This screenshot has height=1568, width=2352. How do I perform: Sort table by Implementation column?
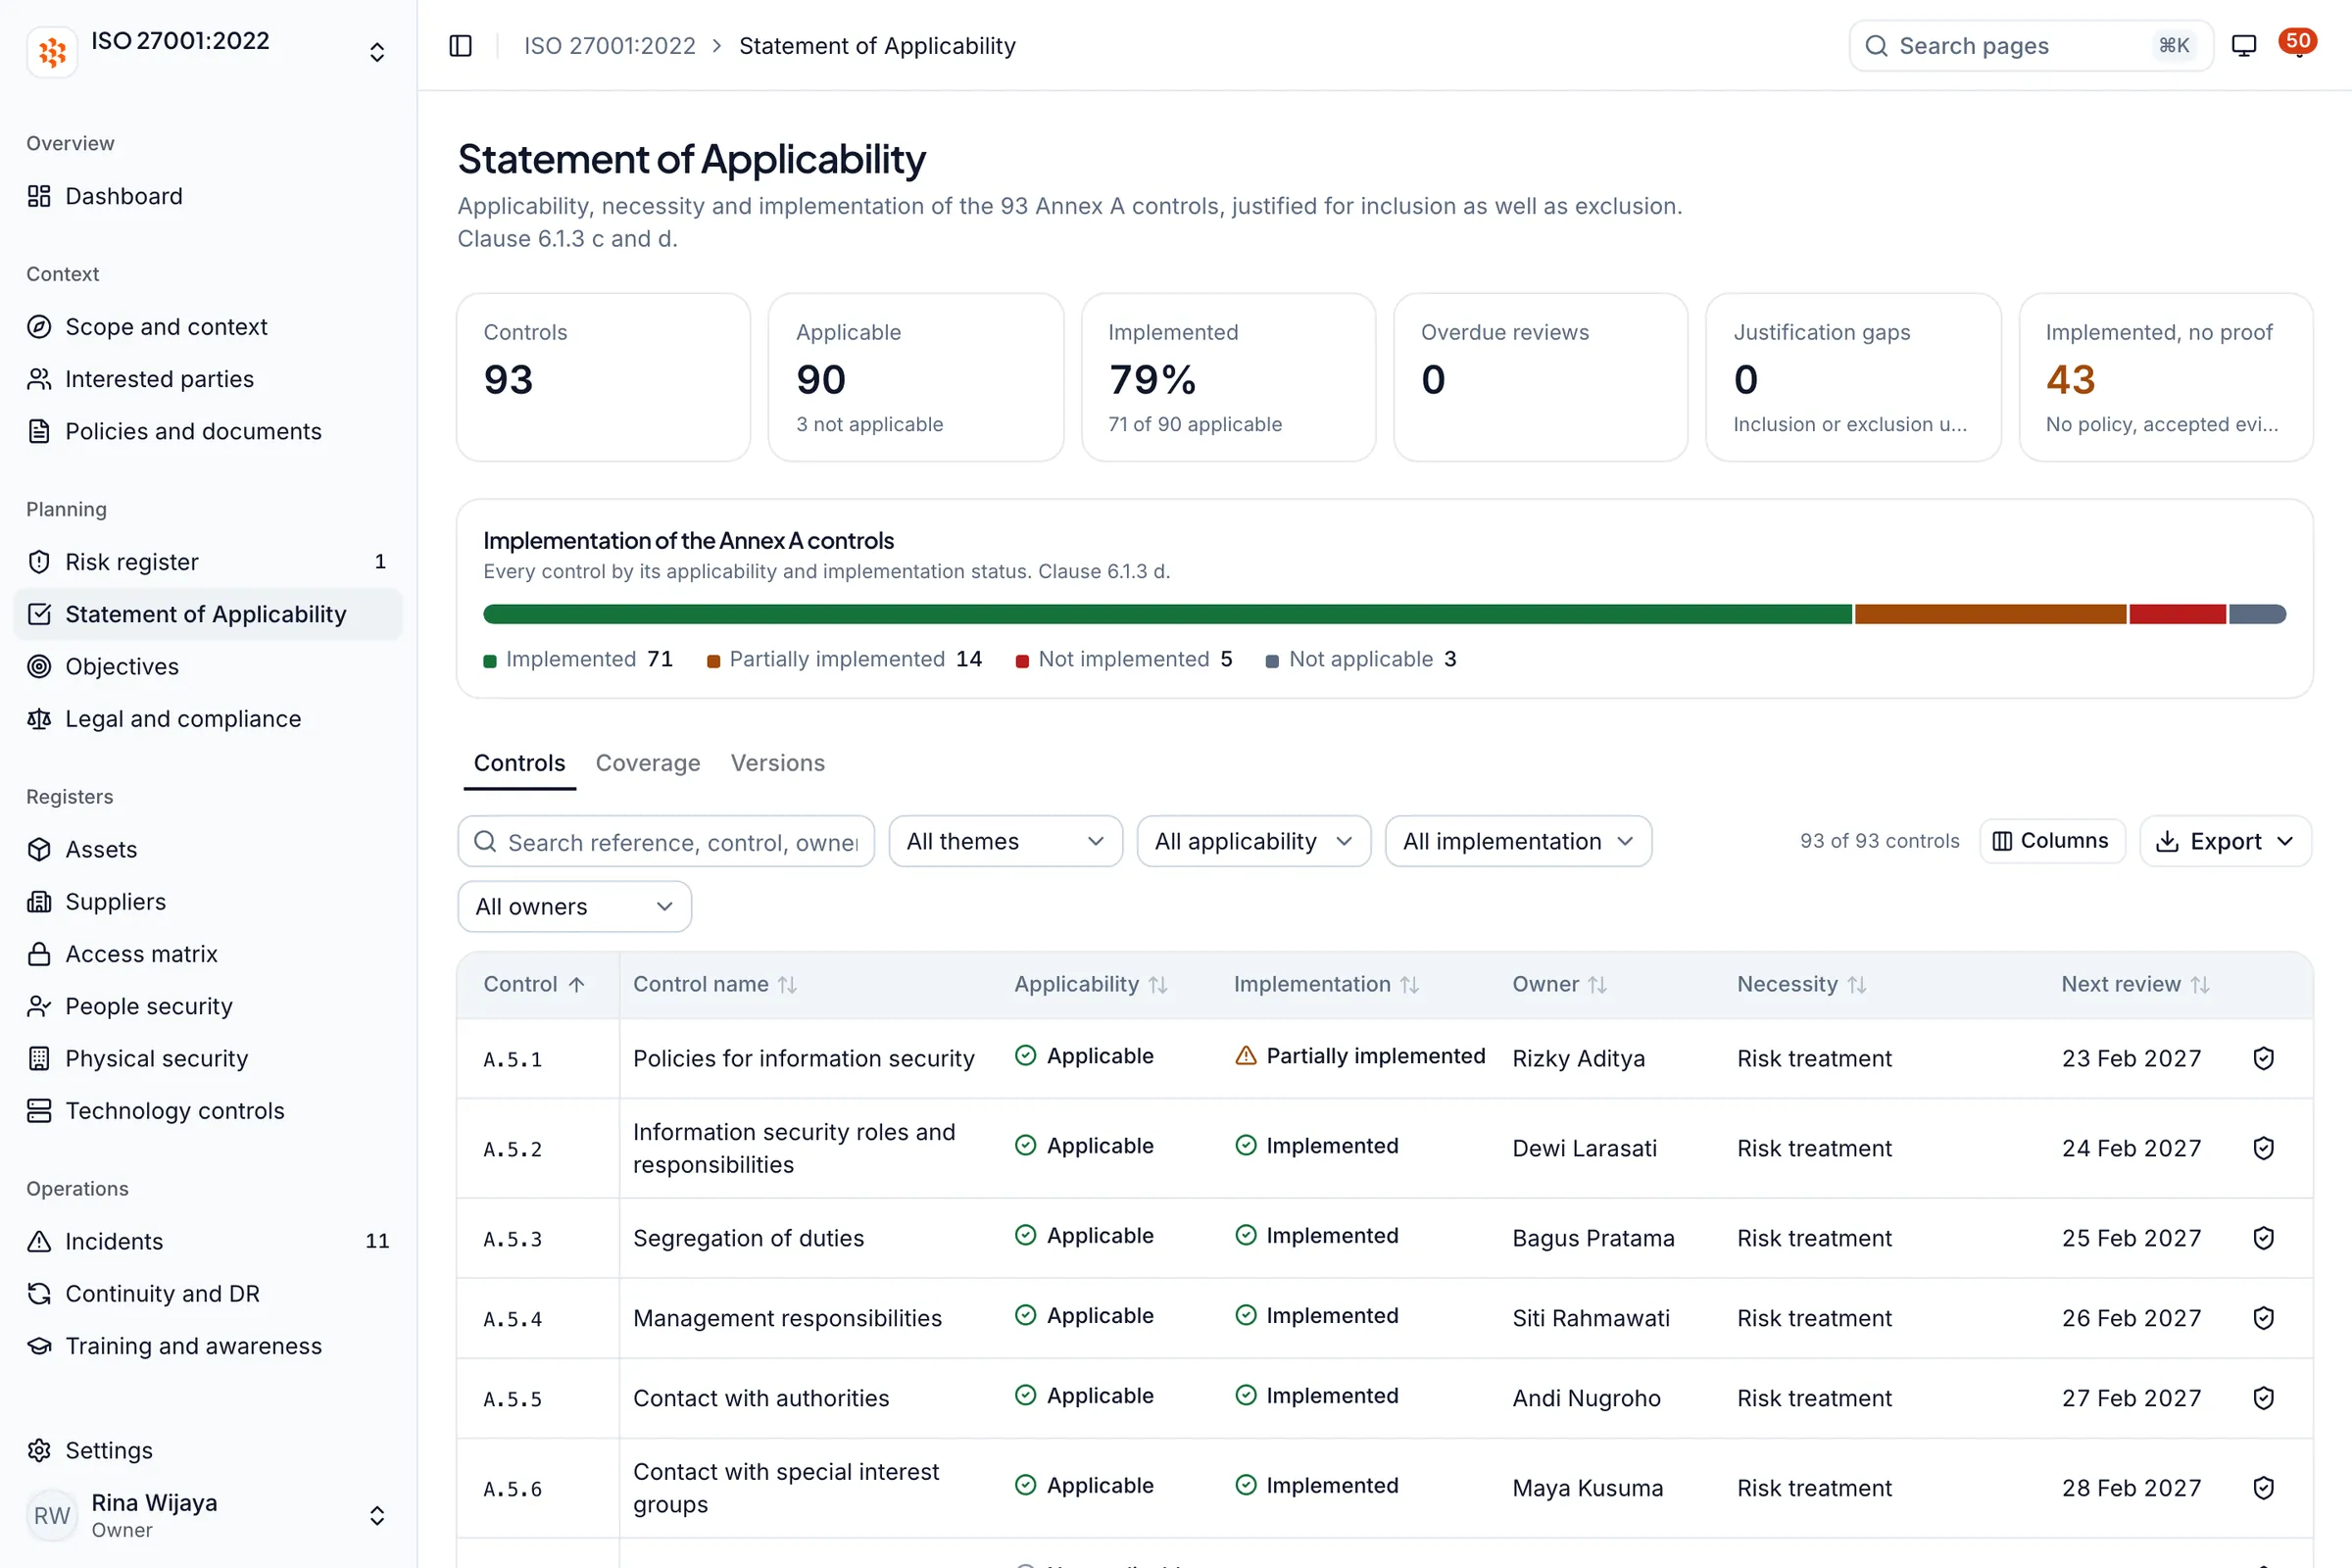click(x=1326, y=984)
